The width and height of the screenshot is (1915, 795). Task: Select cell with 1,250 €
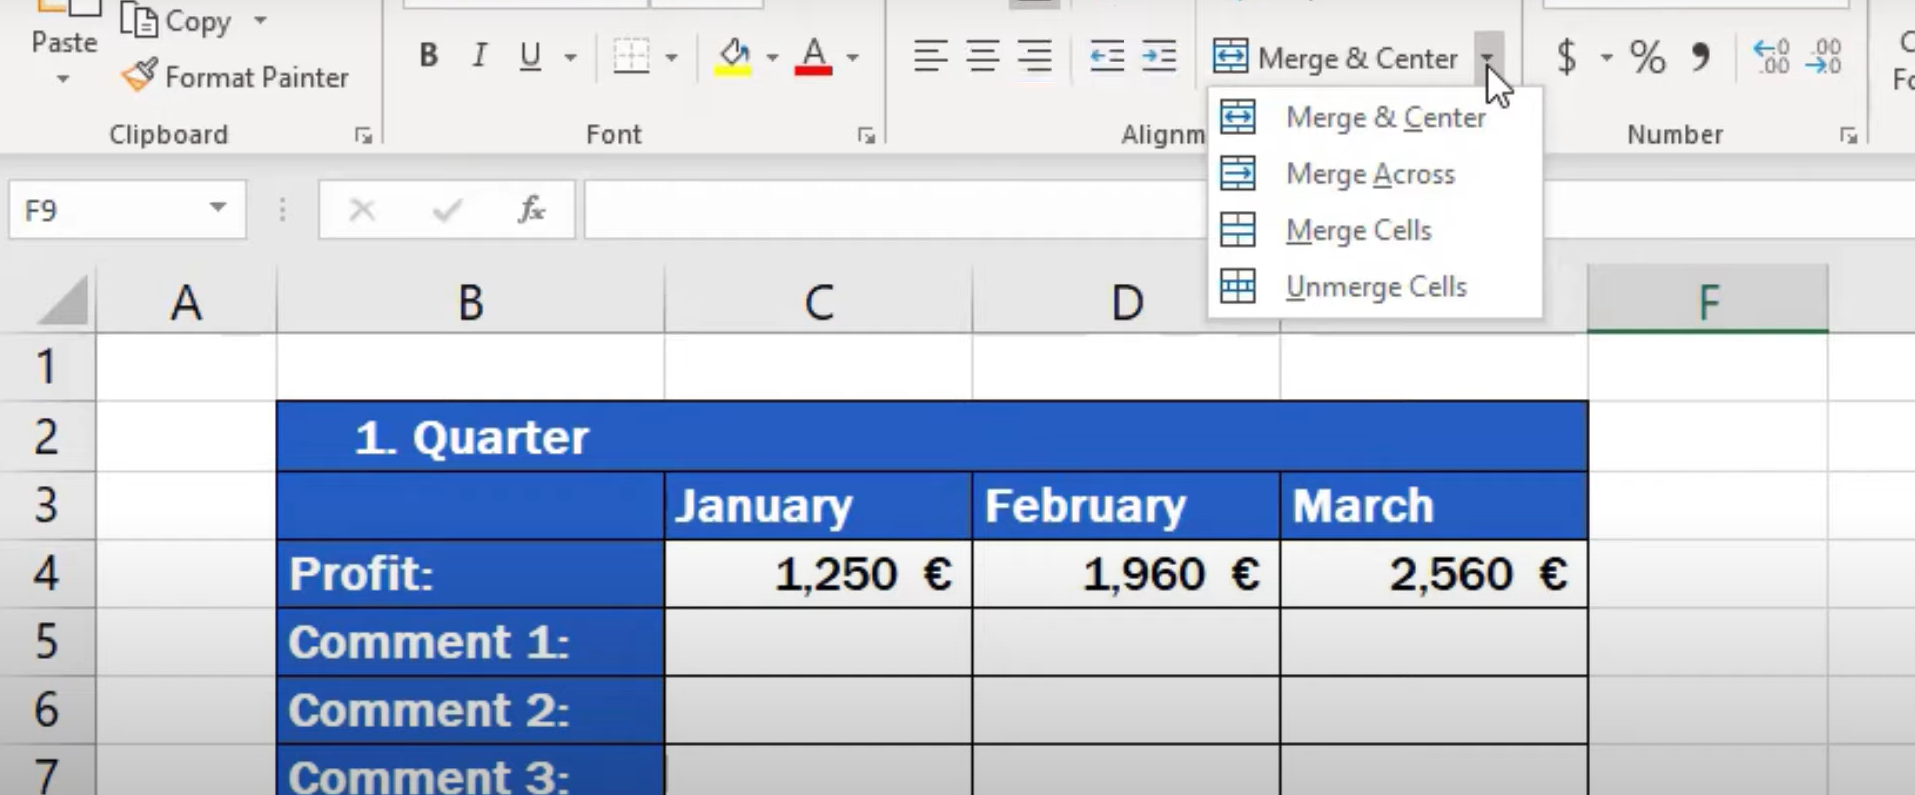tap(818, 574)
